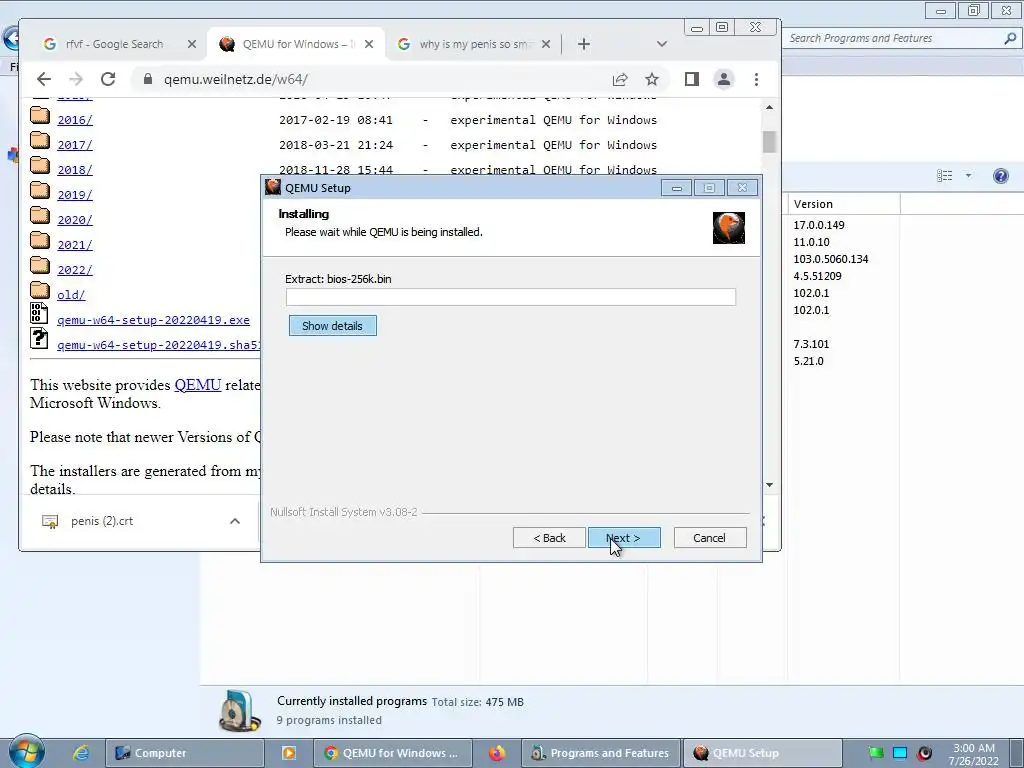The height and width of the screenshot is (768, 1024).
Task: Click the share page icon in address bar
Action: click(620, 79)
